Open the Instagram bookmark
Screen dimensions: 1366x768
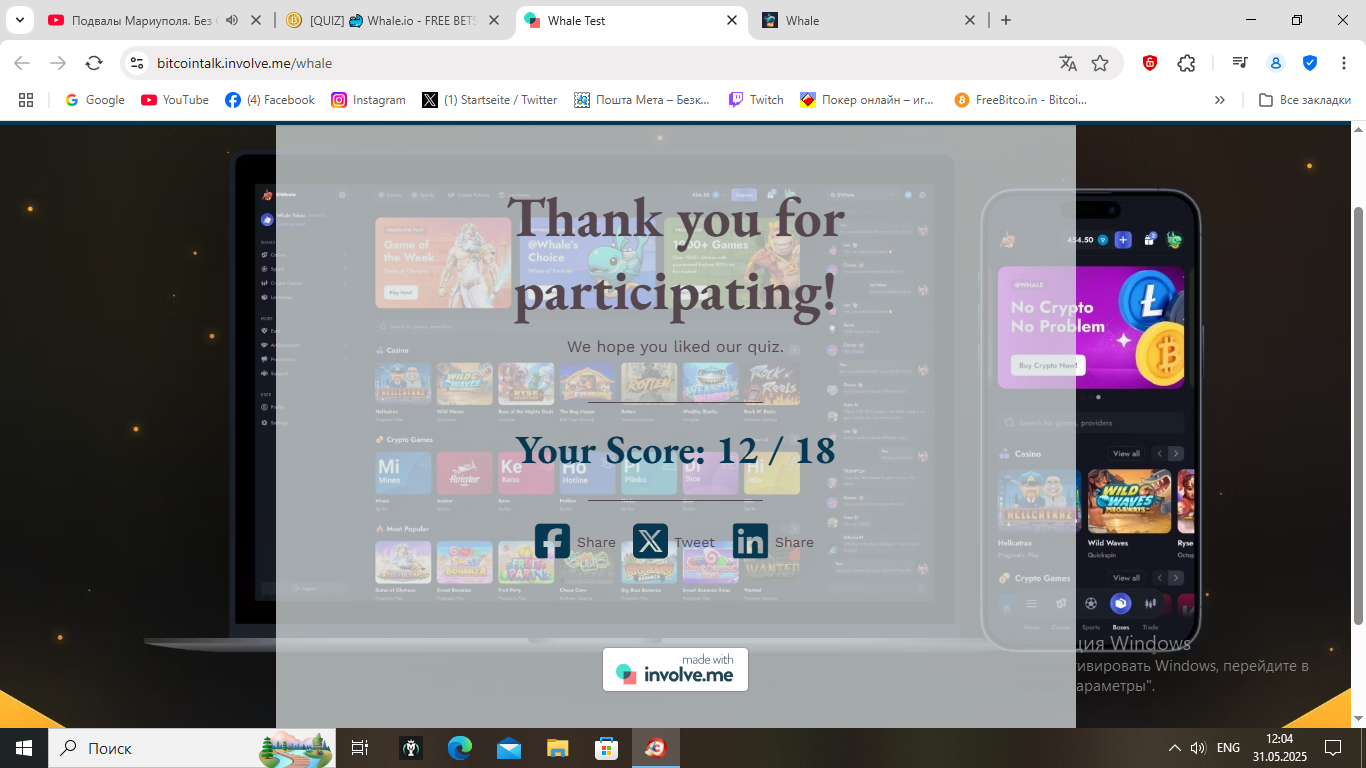369,100
